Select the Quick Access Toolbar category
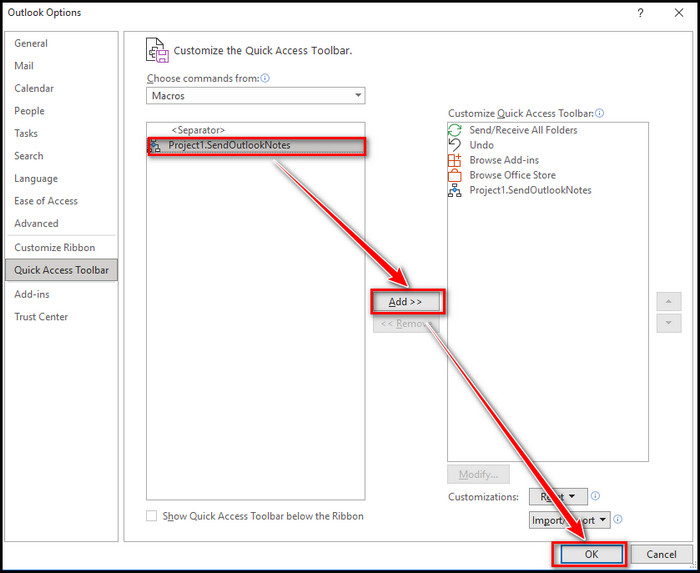 click(61, 270)
